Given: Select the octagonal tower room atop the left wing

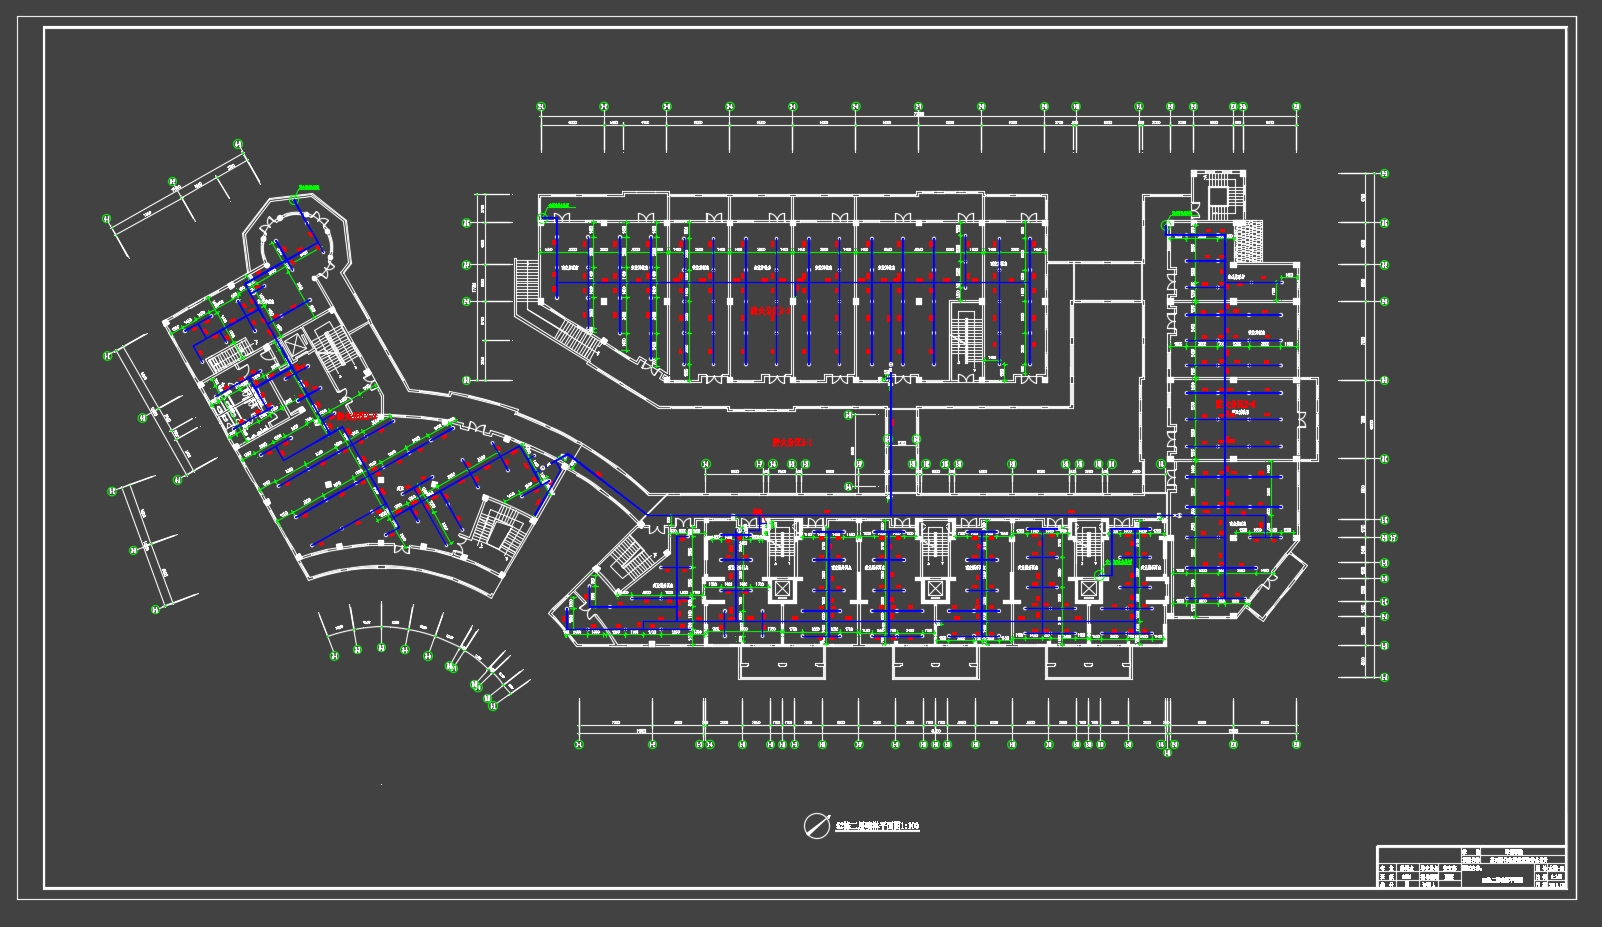Looking at the screenshot, I should 297,239.
